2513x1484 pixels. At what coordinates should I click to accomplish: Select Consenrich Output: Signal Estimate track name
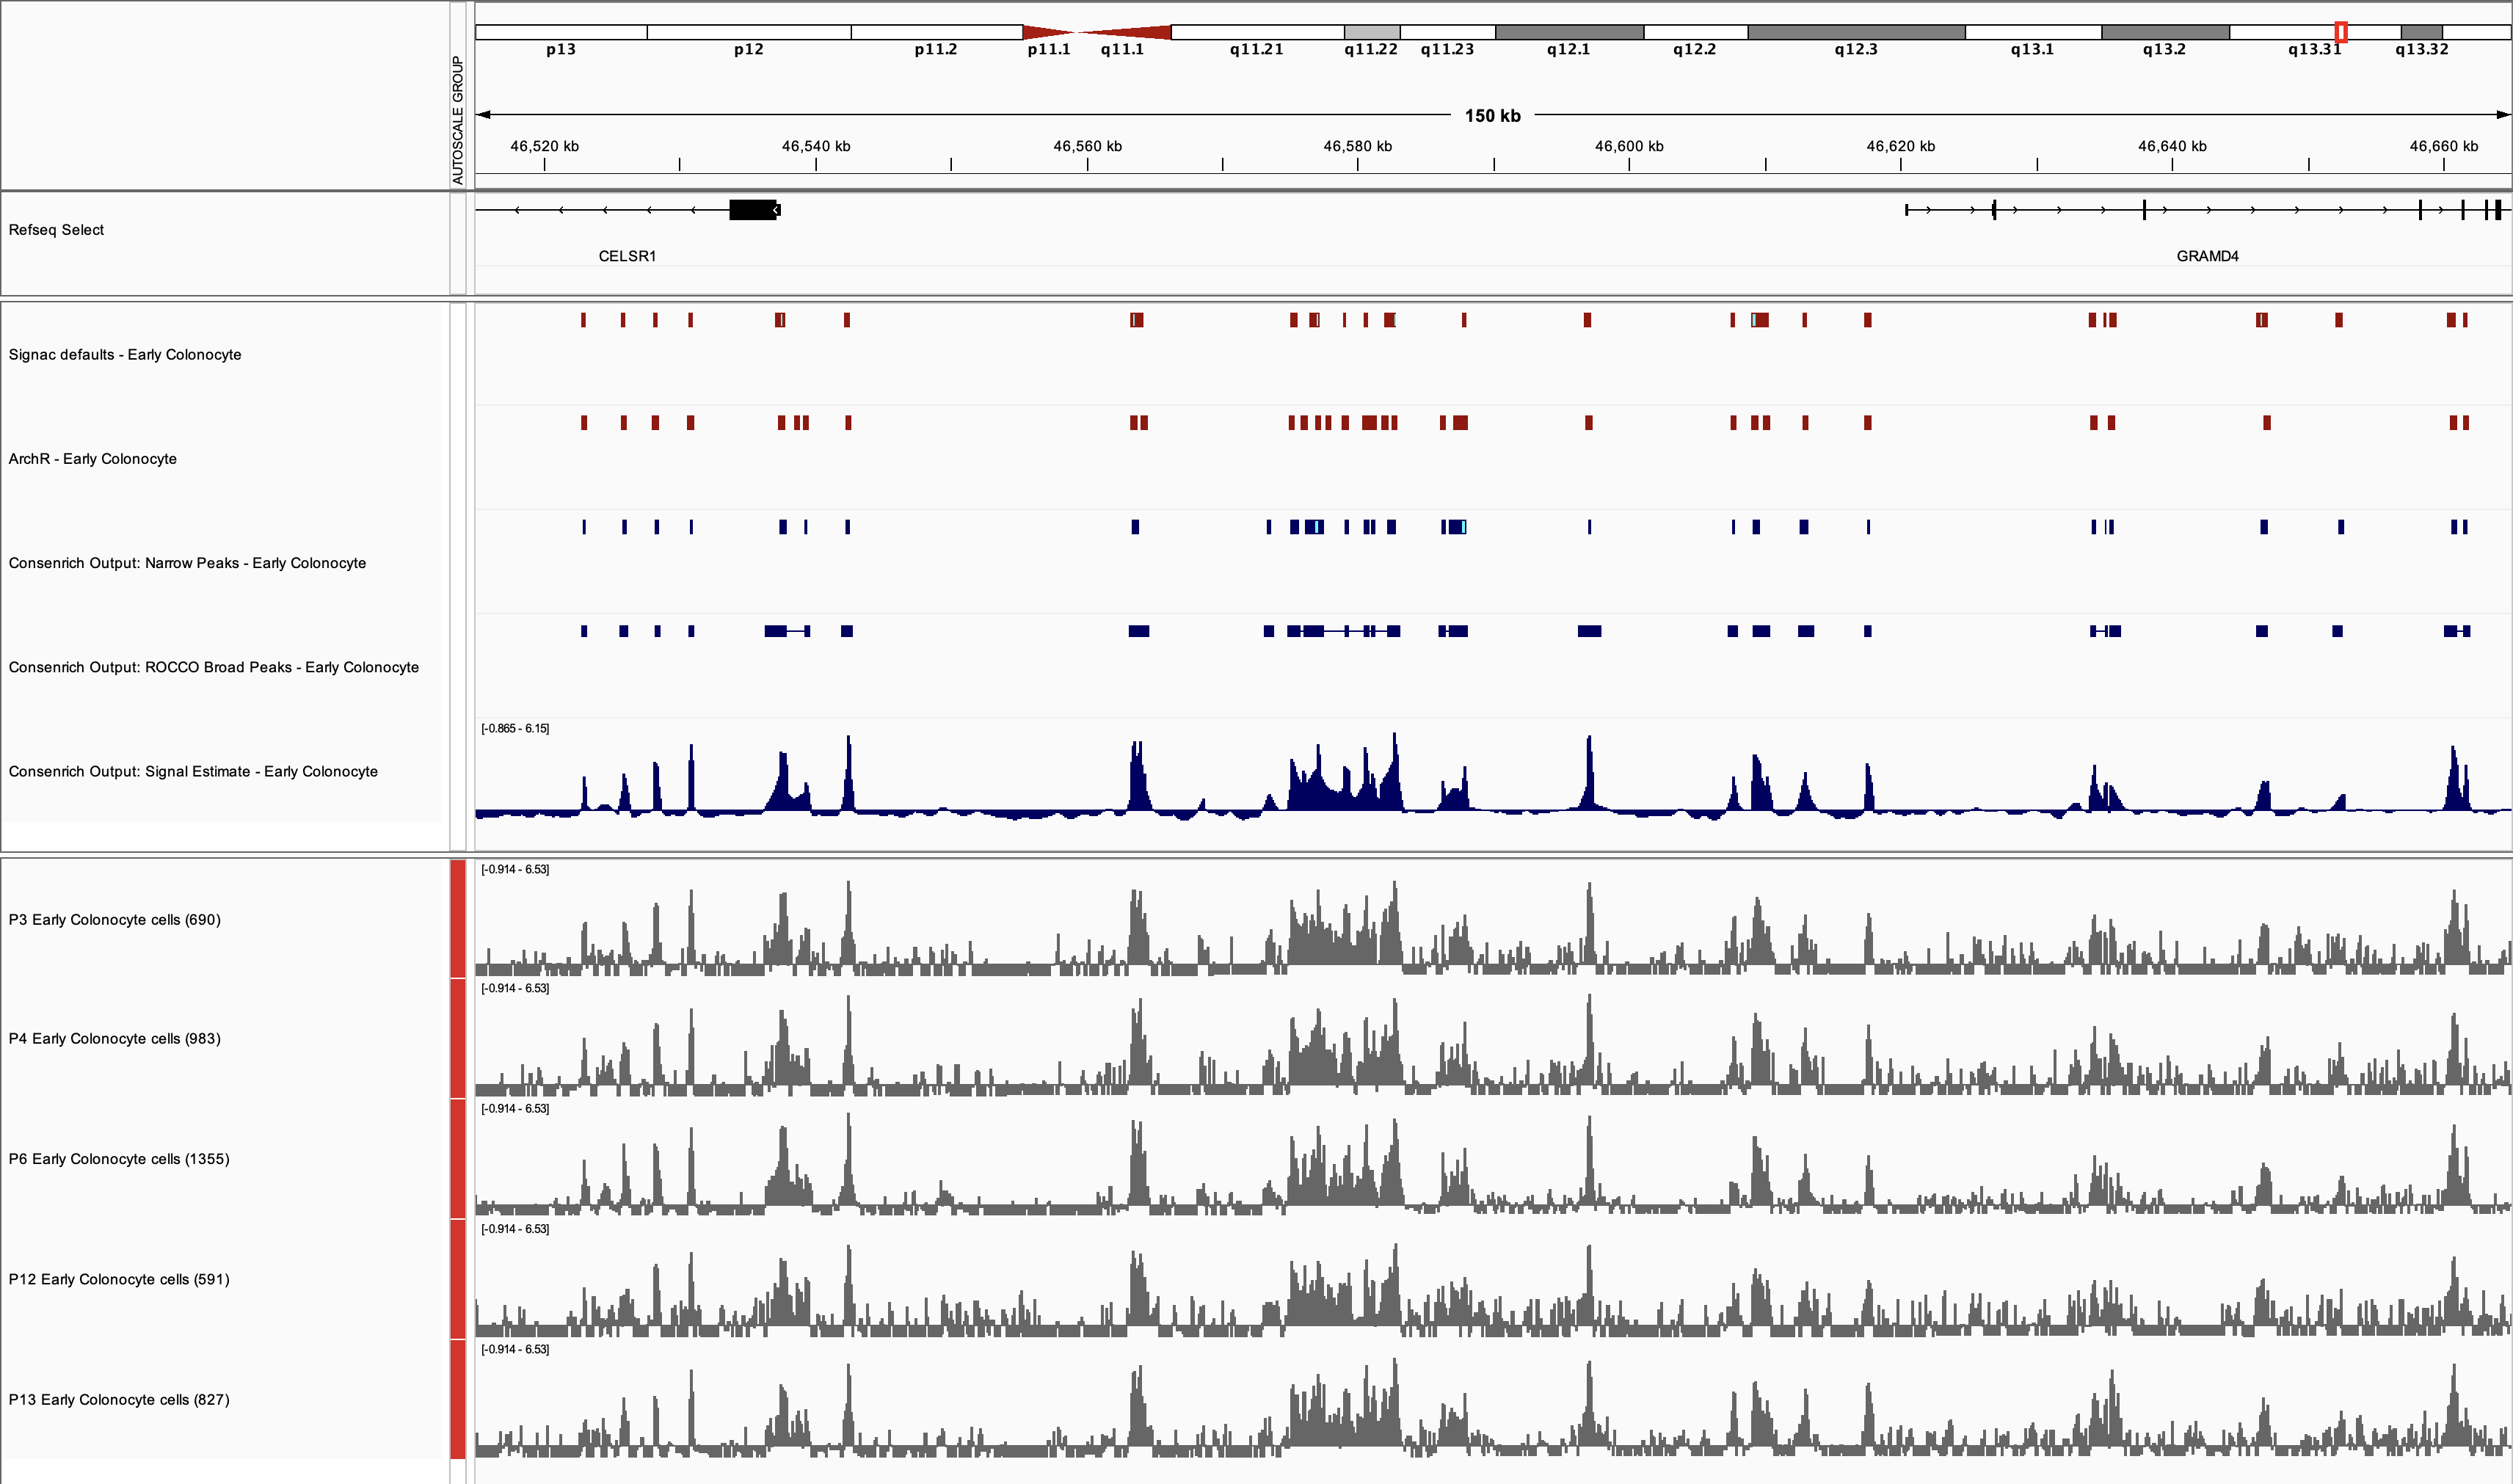(193, 771)
